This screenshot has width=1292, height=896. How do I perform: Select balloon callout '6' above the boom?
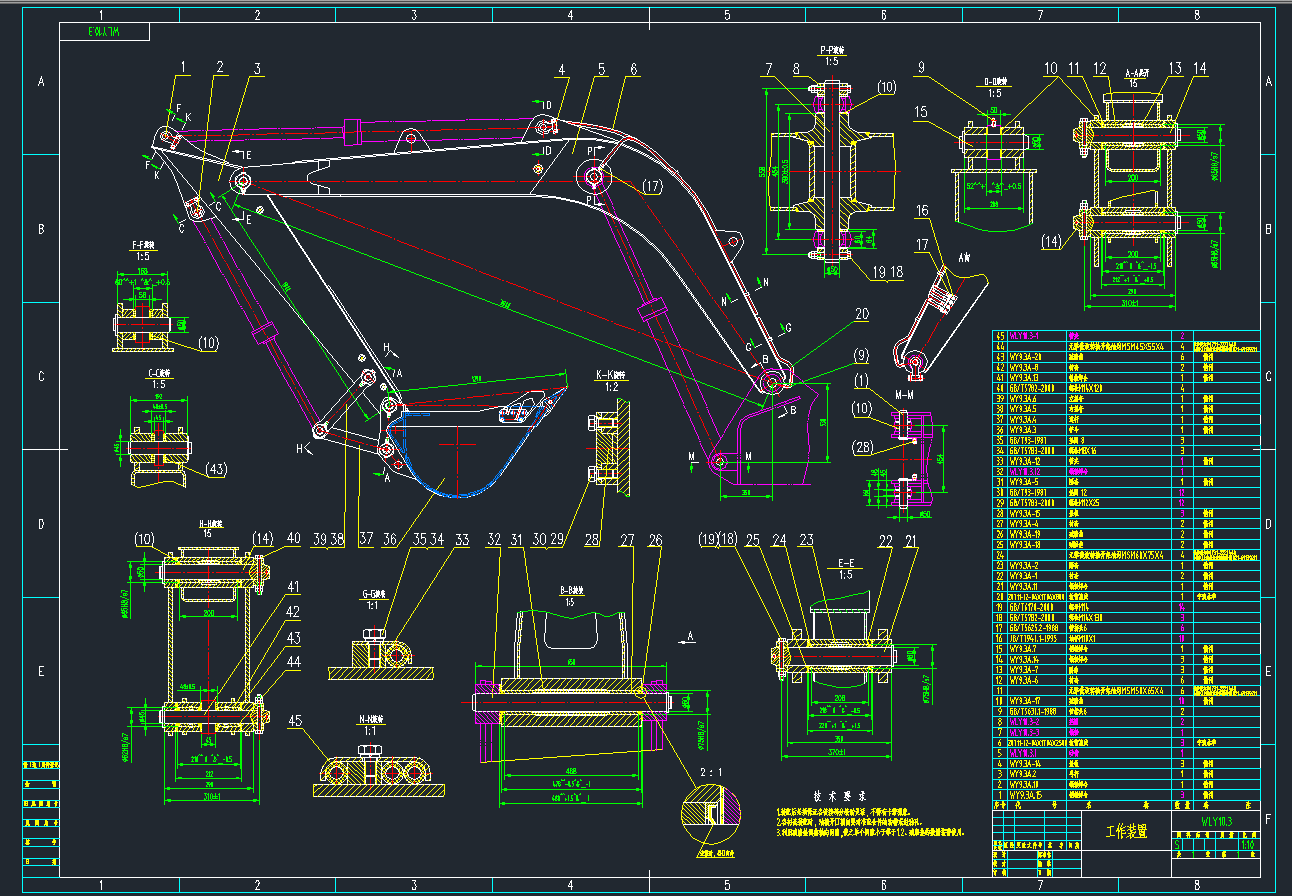(634, 69)
